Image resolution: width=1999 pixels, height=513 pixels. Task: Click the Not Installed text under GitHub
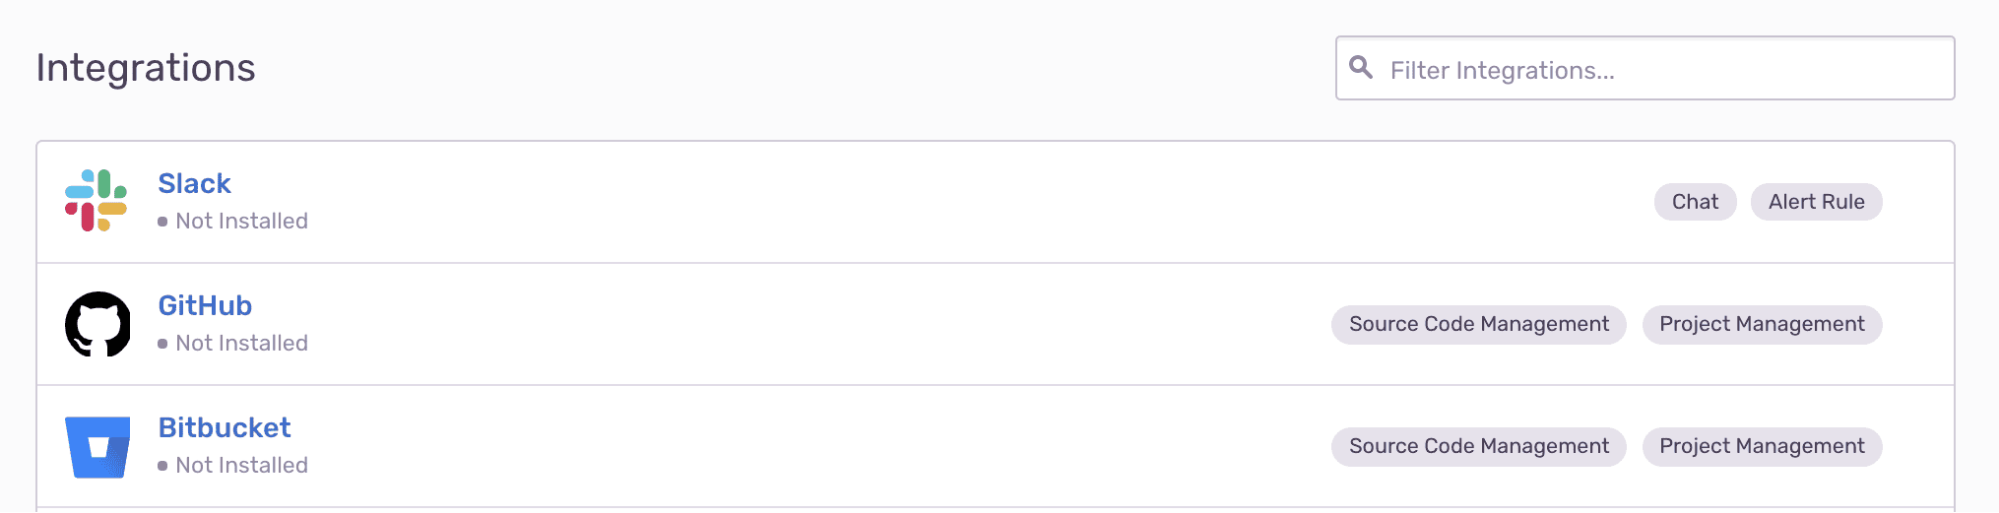(242, 343)
